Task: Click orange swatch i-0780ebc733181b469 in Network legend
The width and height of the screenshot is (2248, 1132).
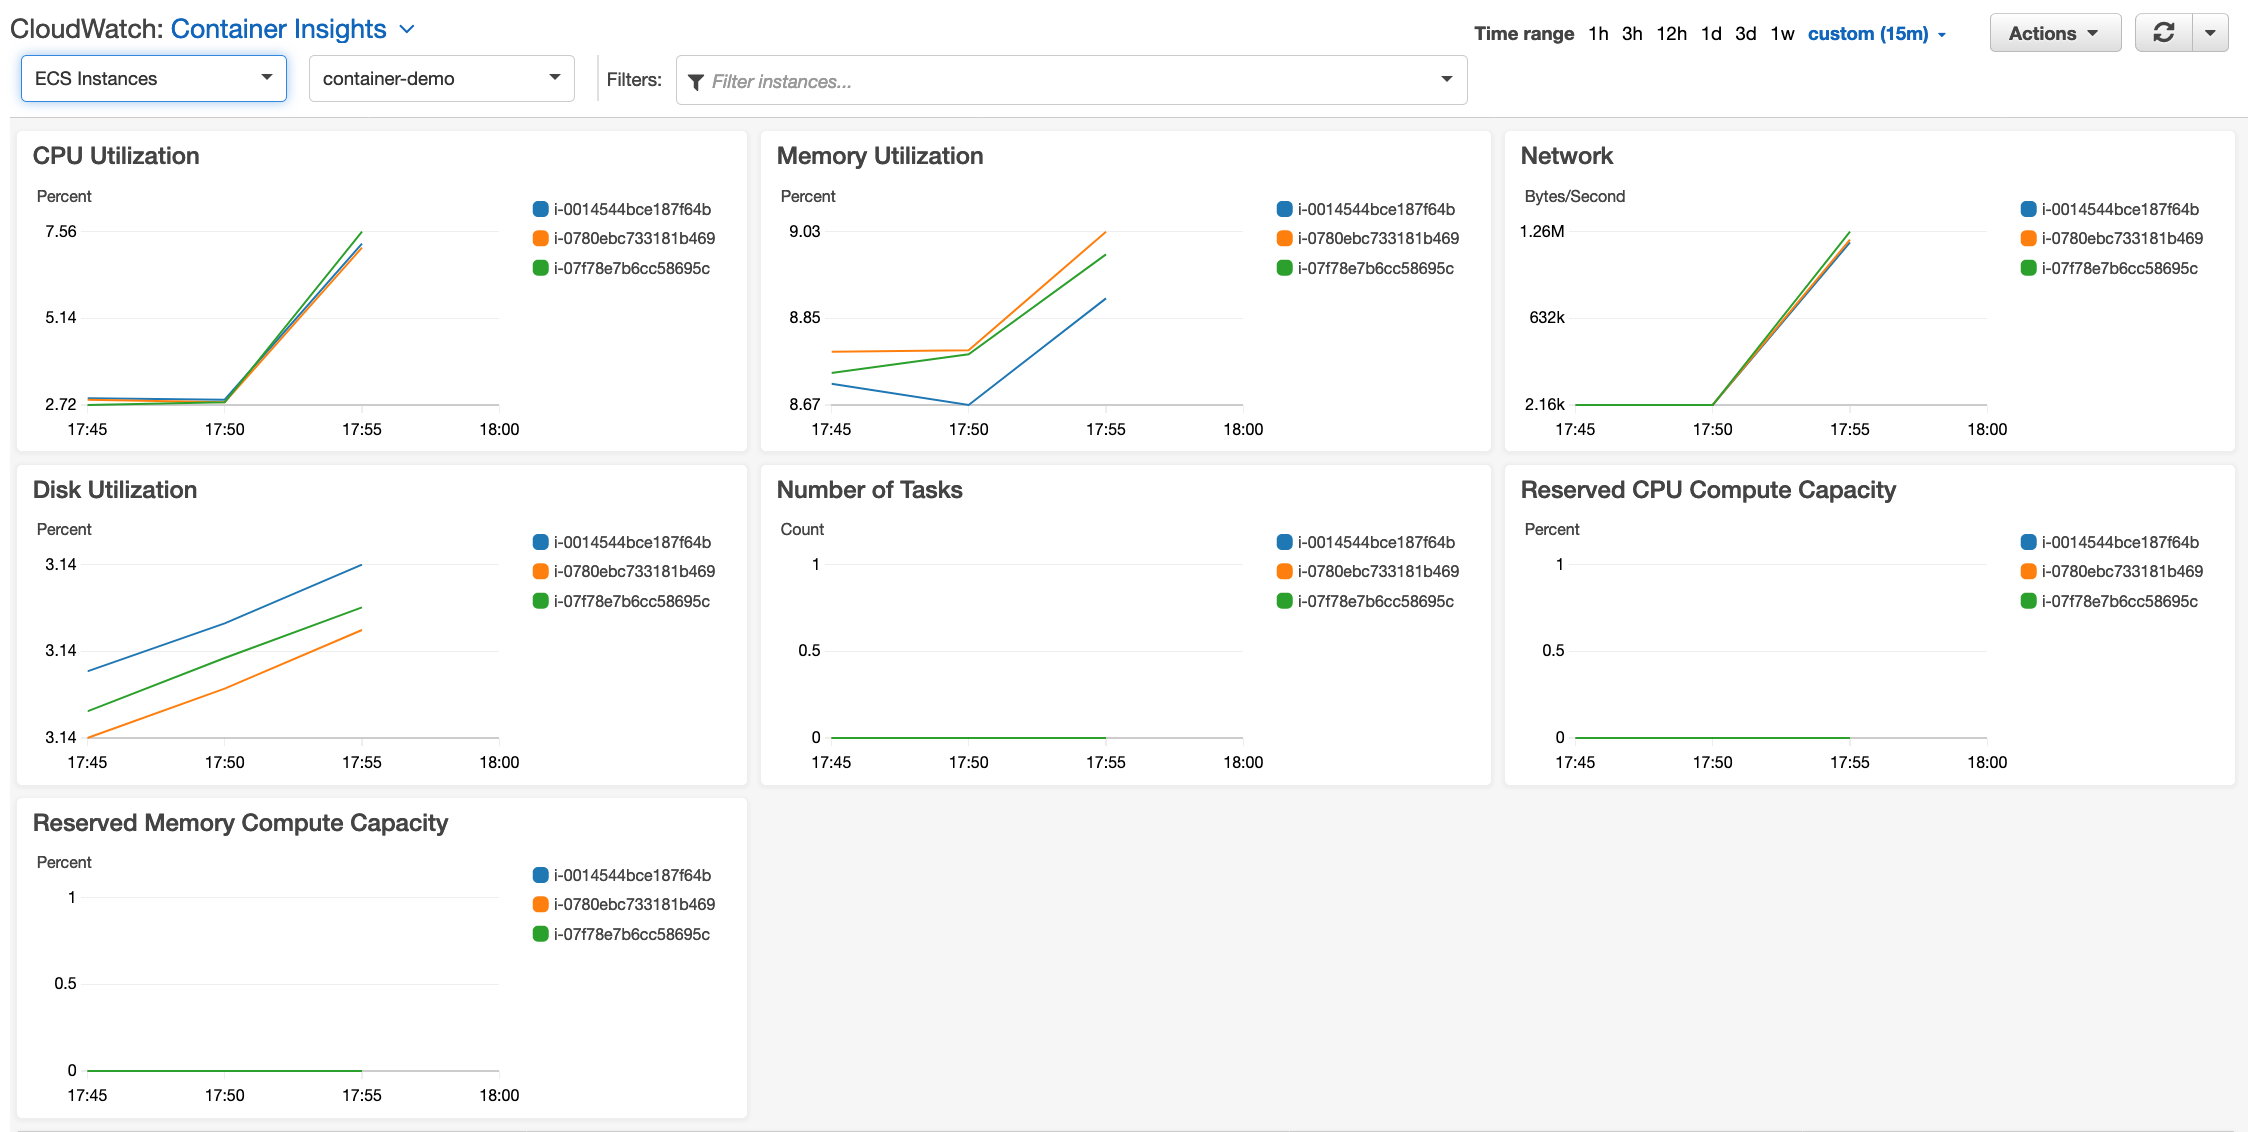Action: point(2028,238)
